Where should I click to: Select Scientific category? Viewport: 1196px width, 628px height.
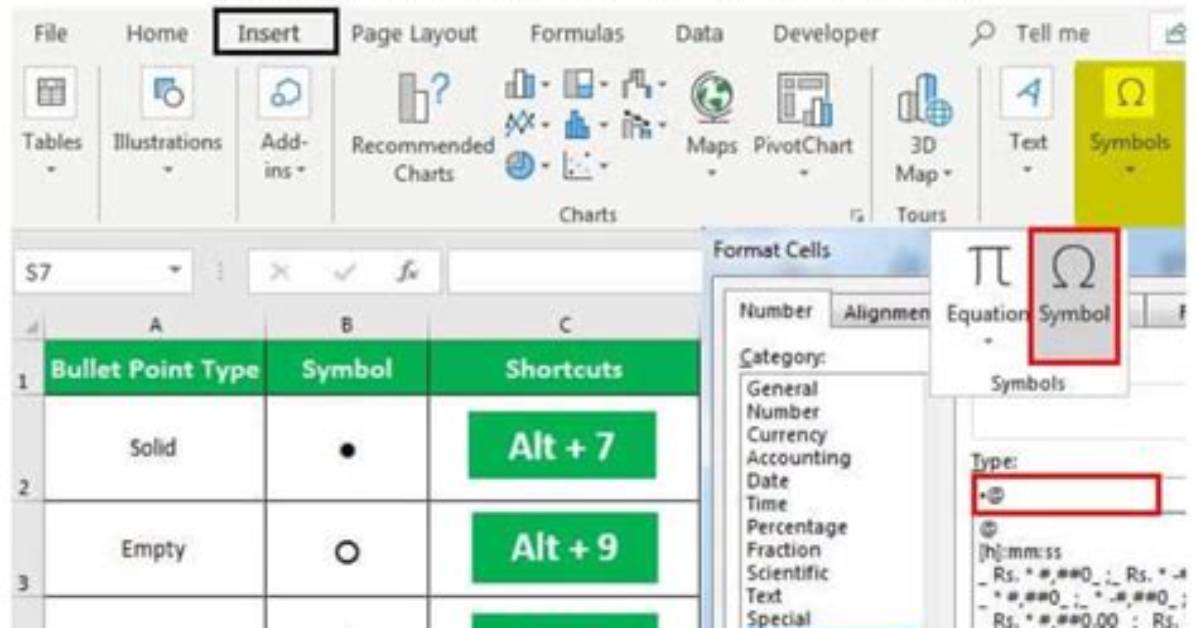(x=788, y=572)
